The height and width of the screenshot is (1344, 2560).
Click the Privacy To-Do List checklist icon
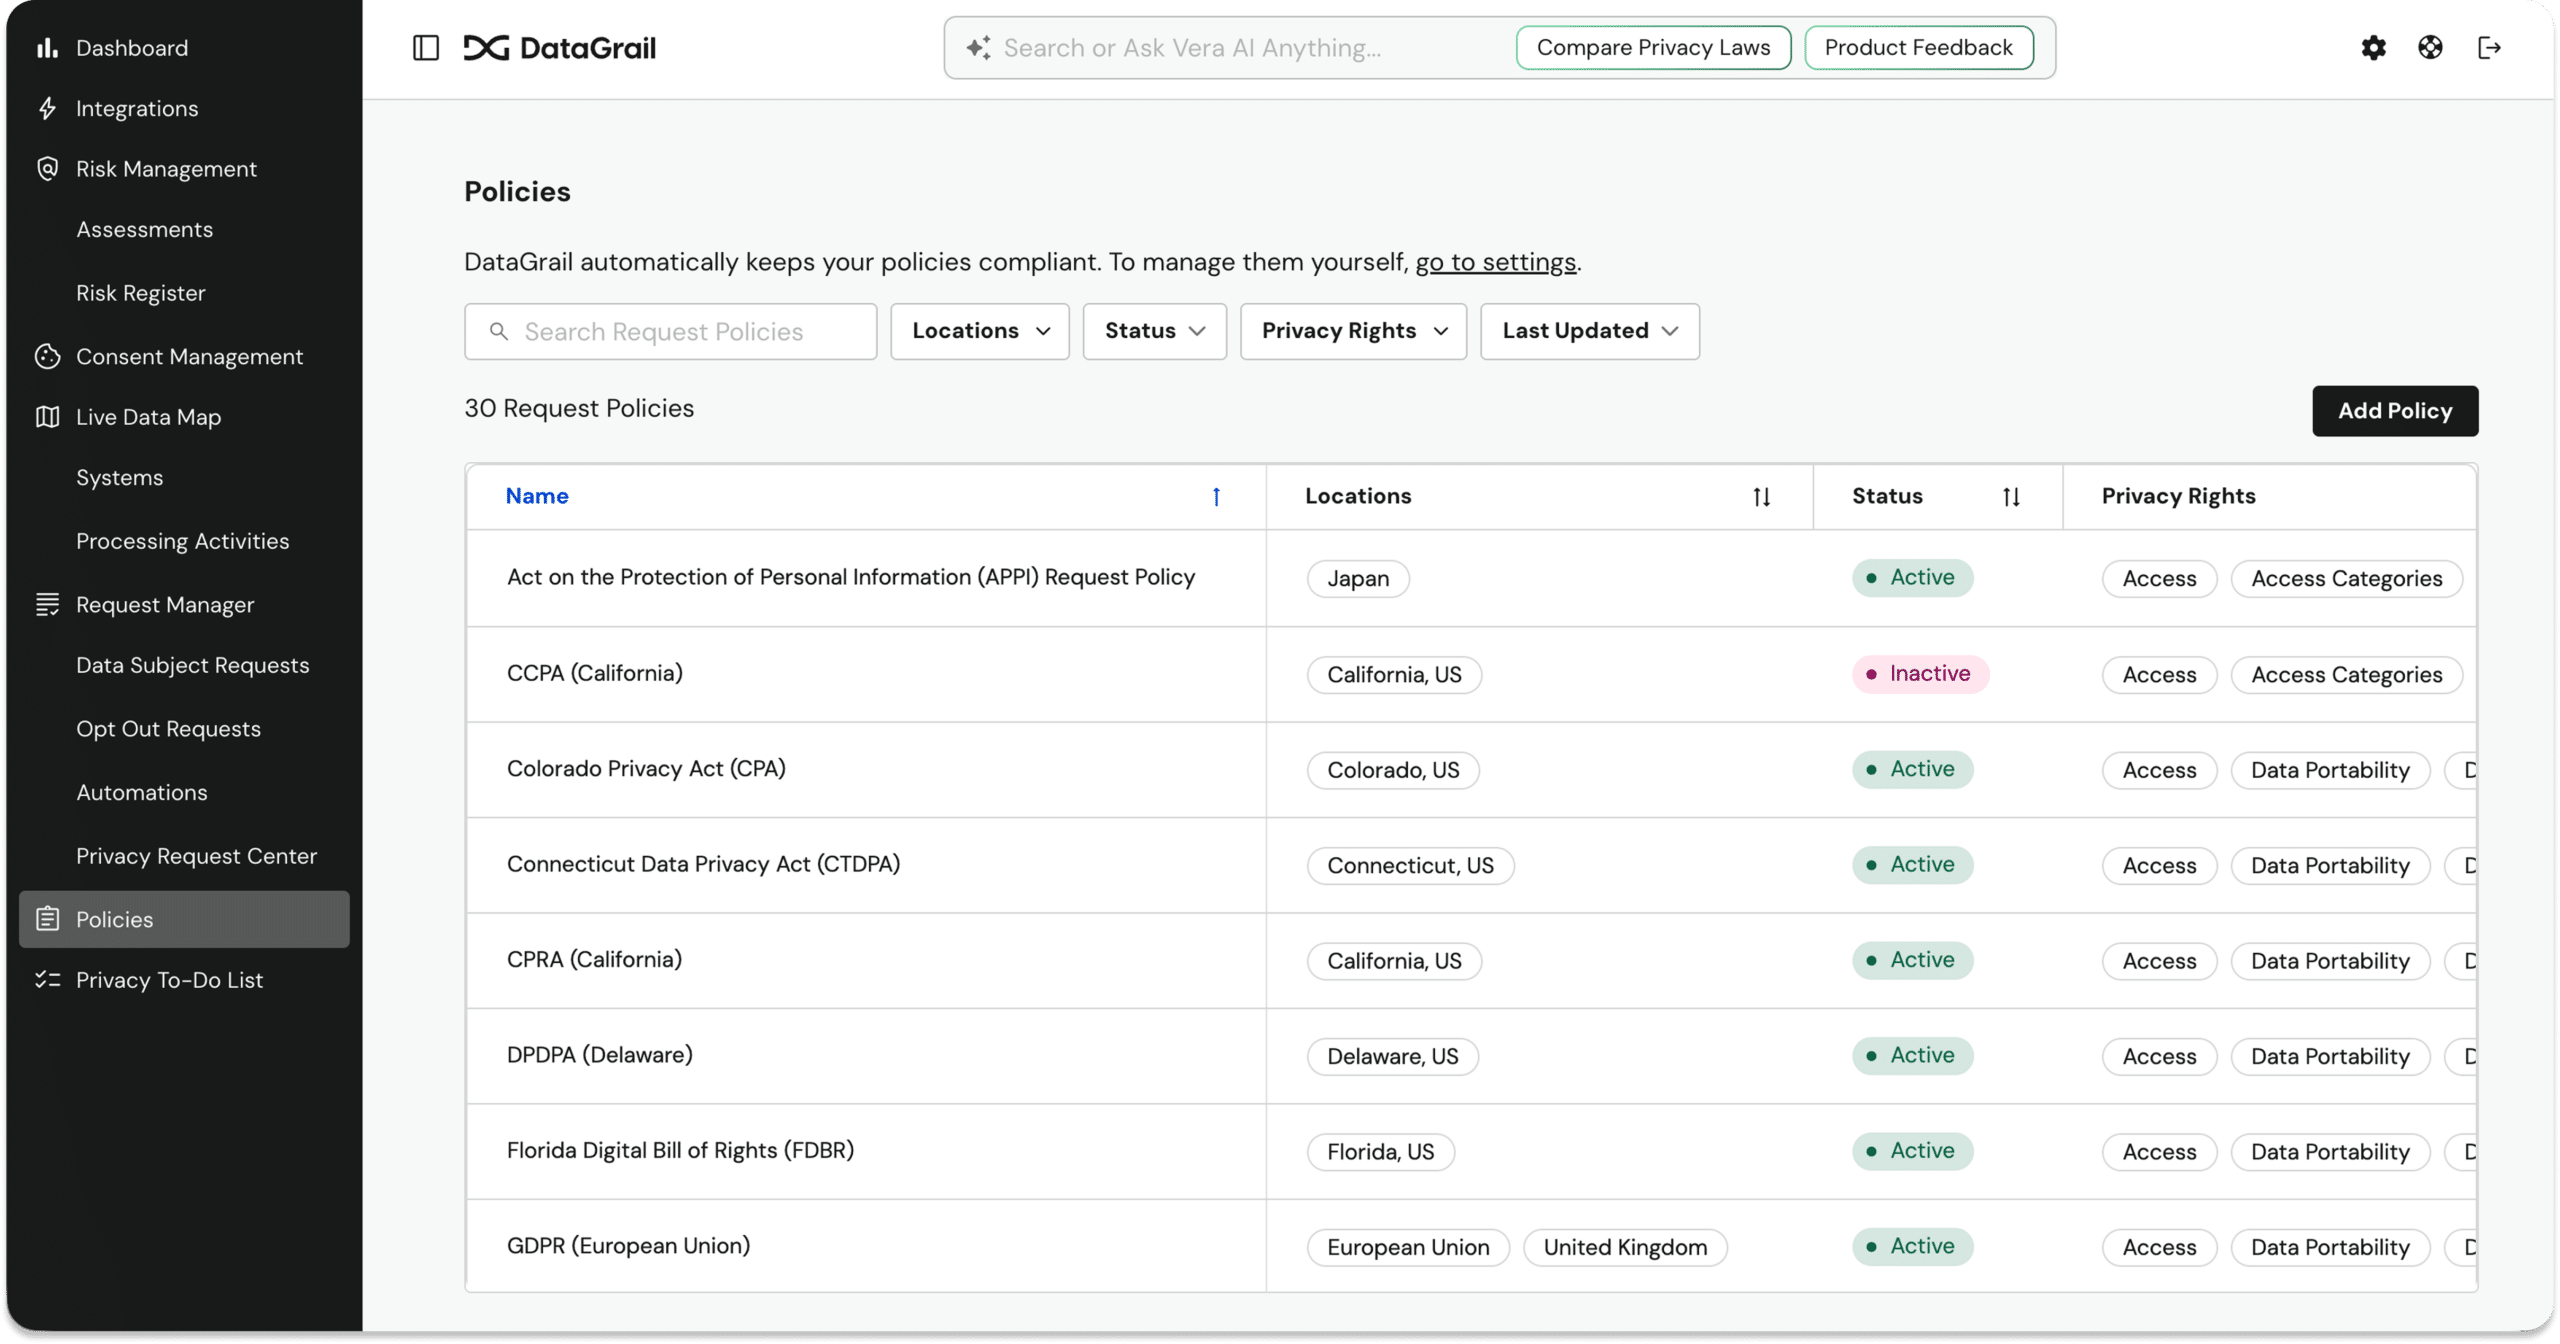pyautogui.click(x=47, y=980)
